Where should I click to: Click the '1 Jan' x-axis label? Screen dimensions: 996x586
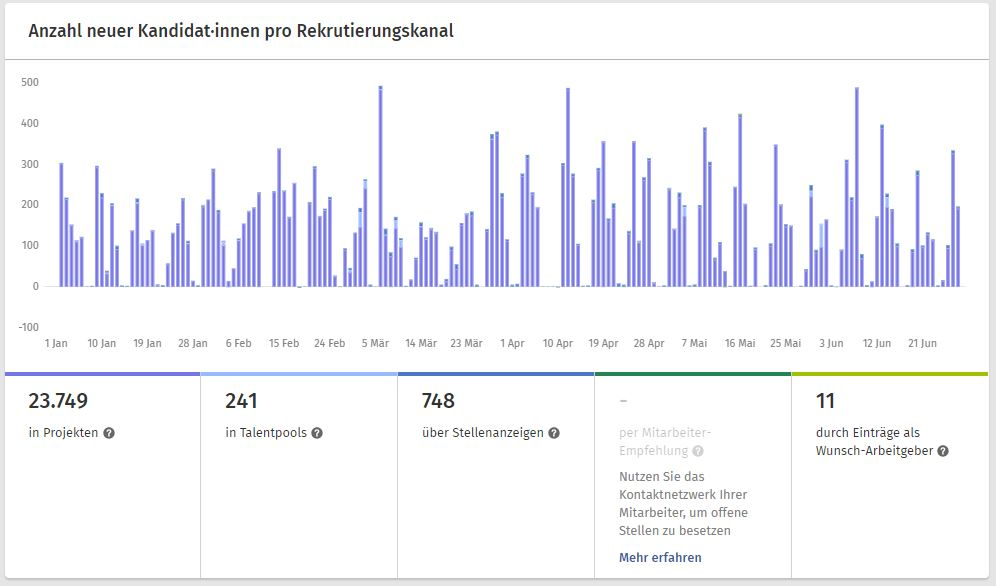point(56,343)
